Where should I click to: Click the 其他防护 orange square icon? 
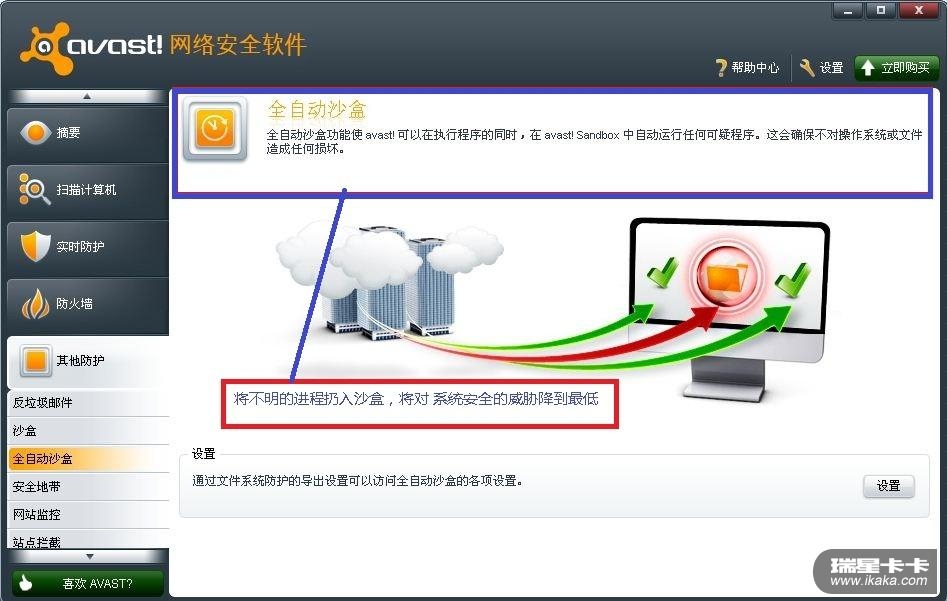coord(35,361)
